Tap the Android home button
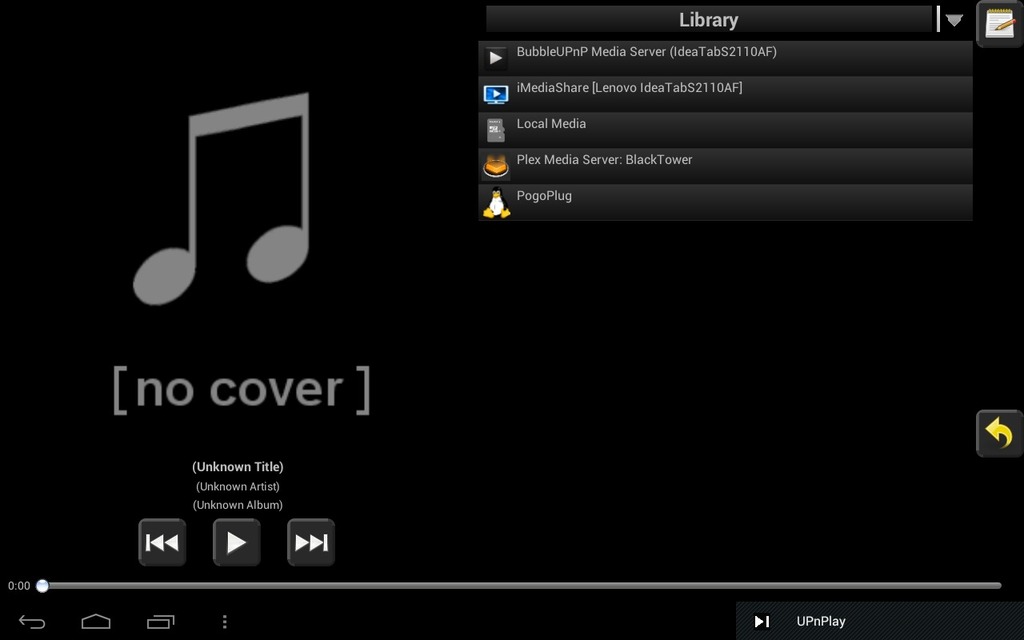The width and height of the screenshot is (1024, 640). [96, 621]
